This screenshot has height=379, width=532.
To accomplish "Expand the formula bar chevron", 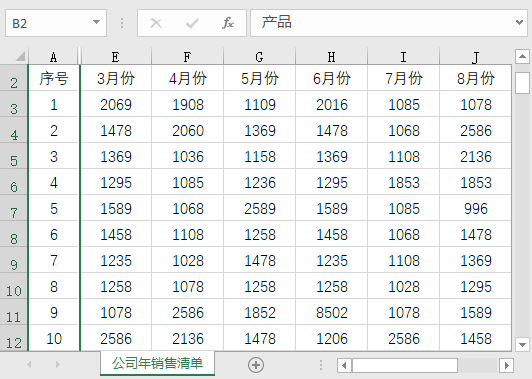I will click(519, 22).
